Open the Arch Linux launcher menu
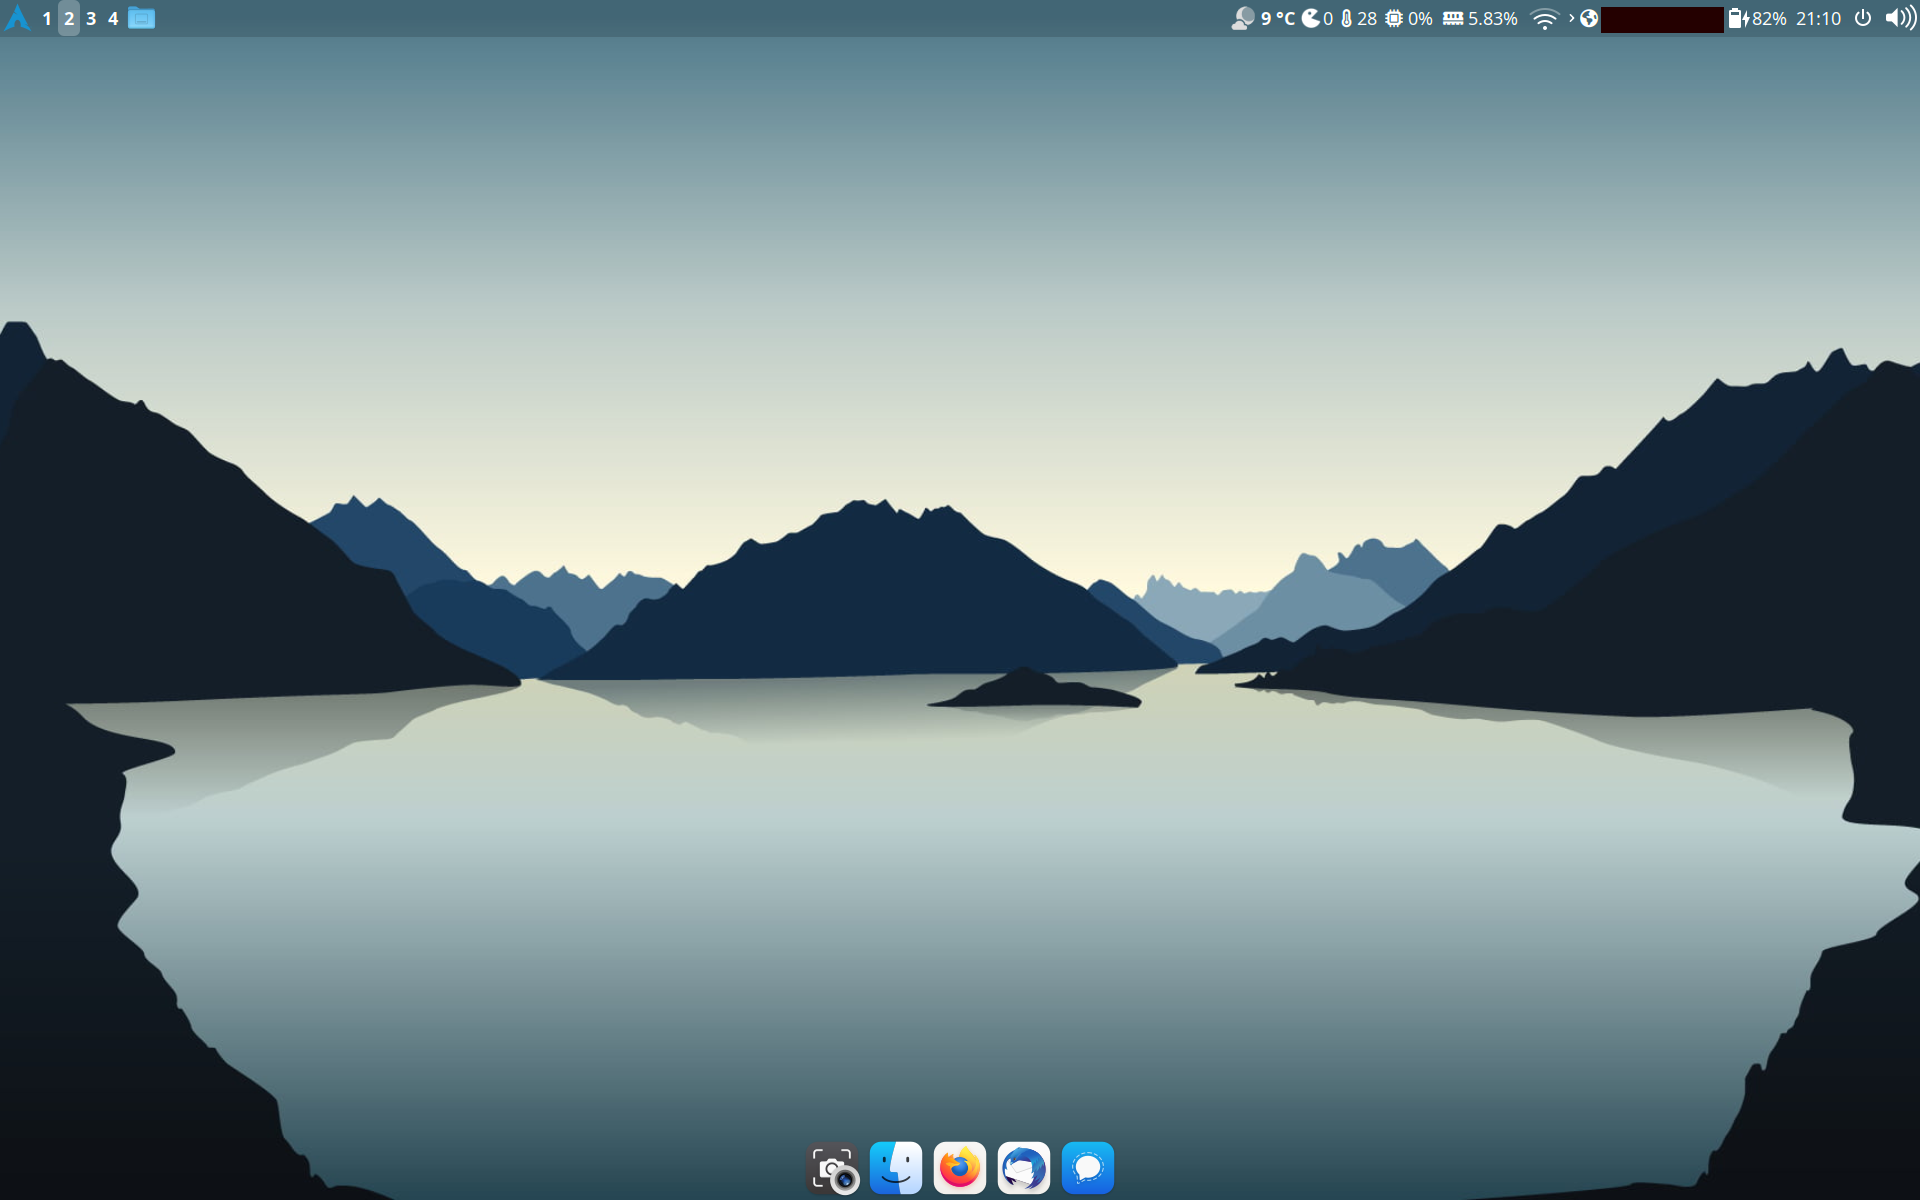The width and height of the screenshot is (1920, 1200). click(x=17, y=18)
